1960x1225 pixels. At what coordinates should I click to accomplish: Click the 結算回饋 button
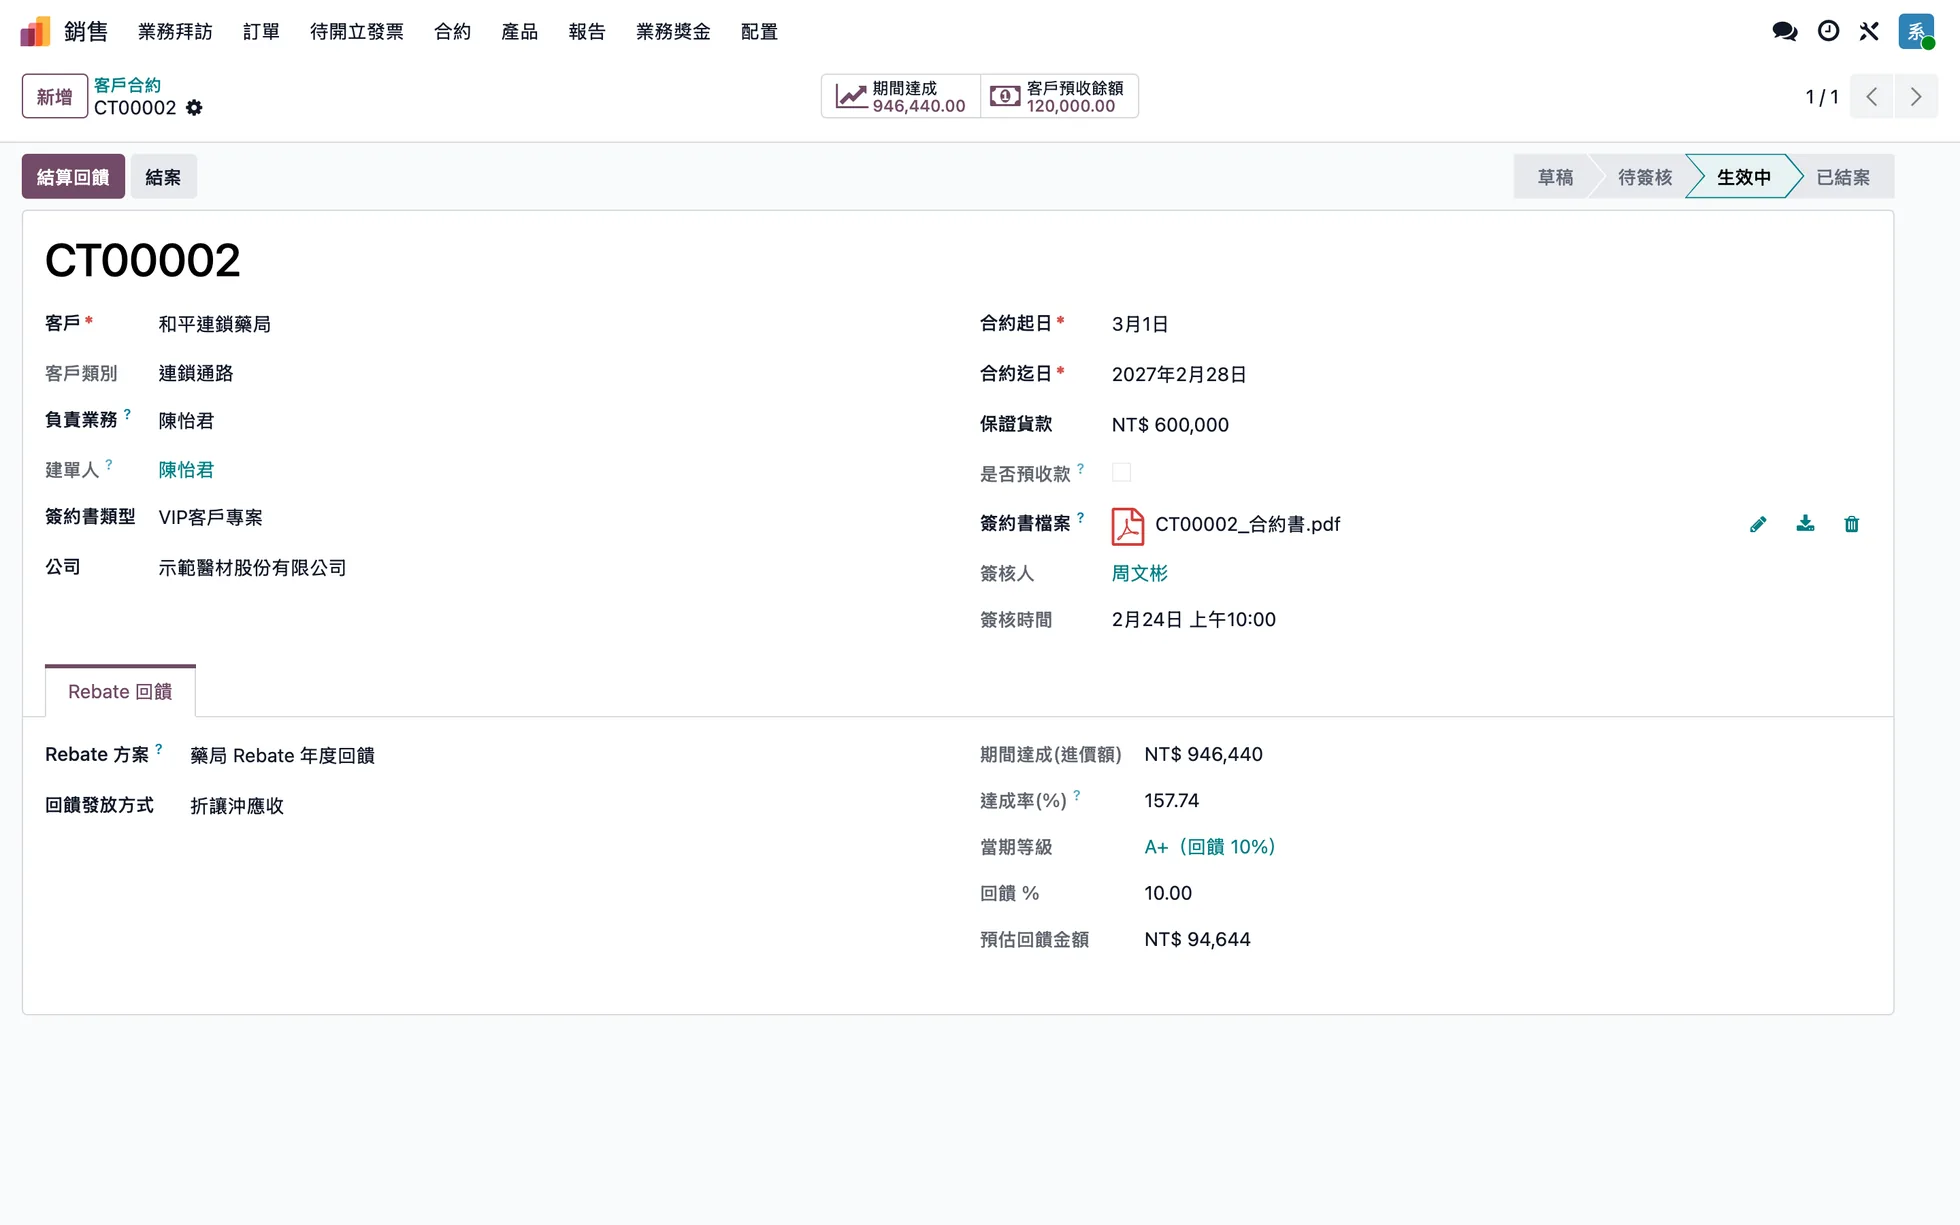point(73,177)
